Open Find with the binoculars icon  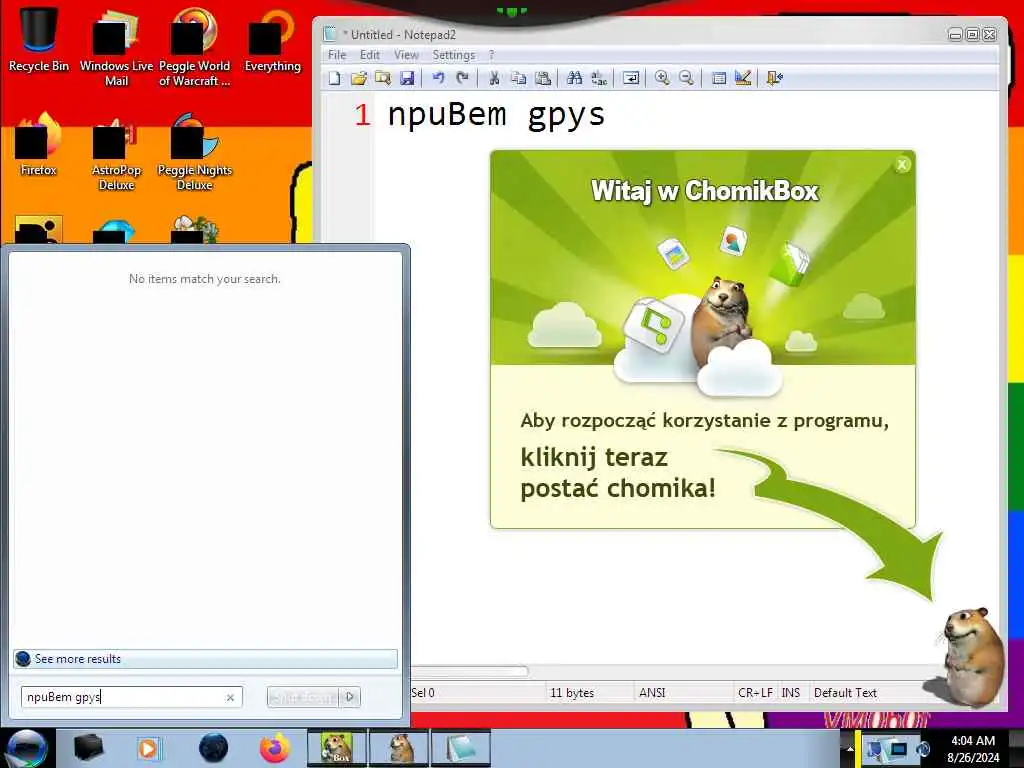575,78
